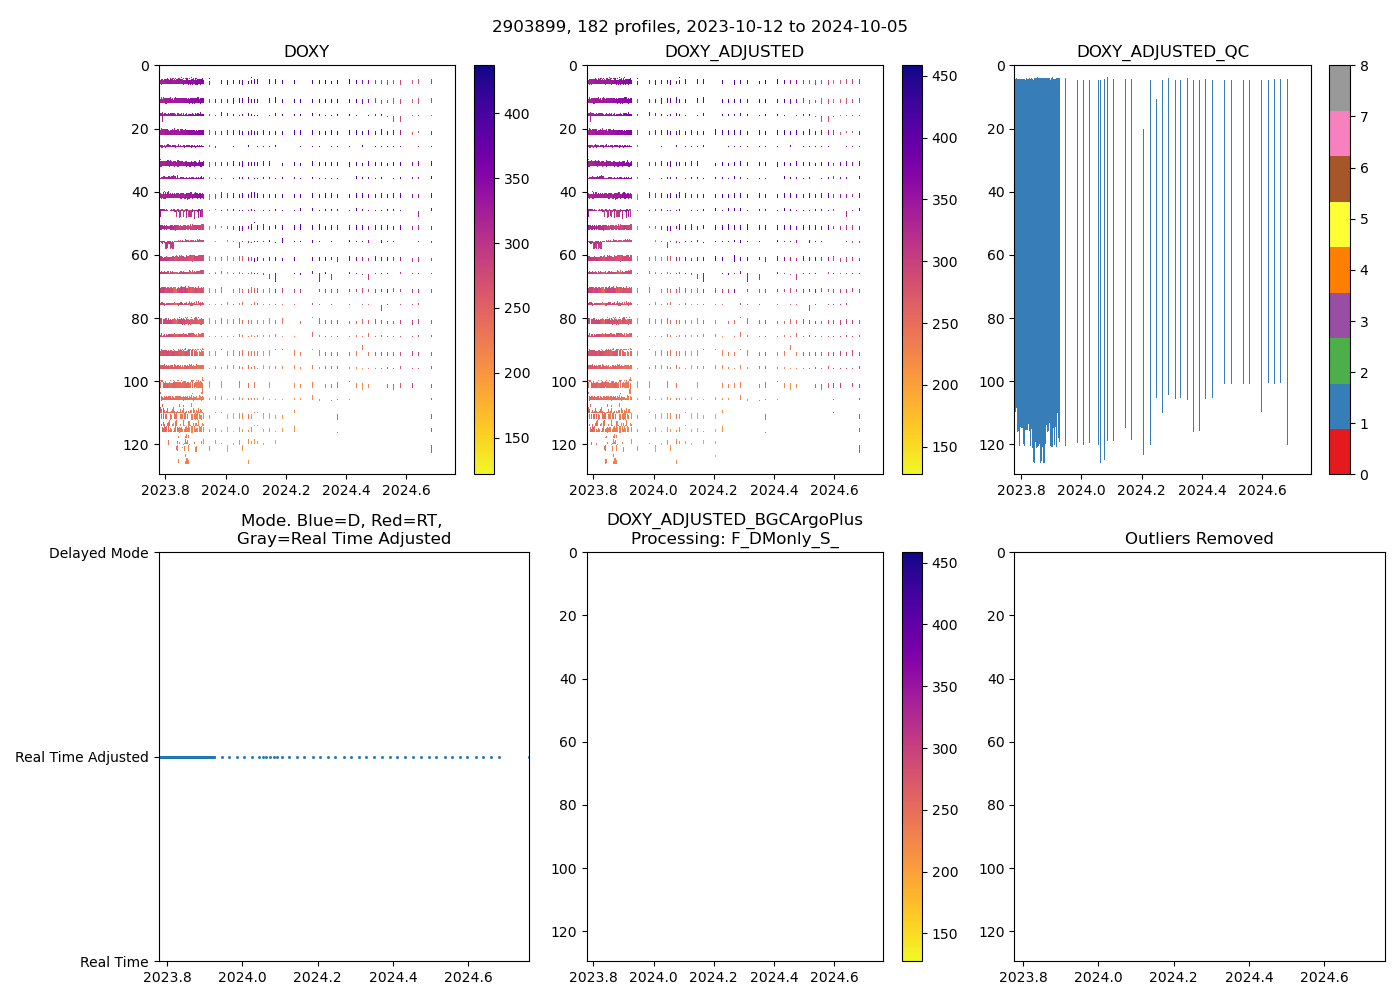
Task: Select the yellow segment in QC colorbar
Action: click(1339, 224)
